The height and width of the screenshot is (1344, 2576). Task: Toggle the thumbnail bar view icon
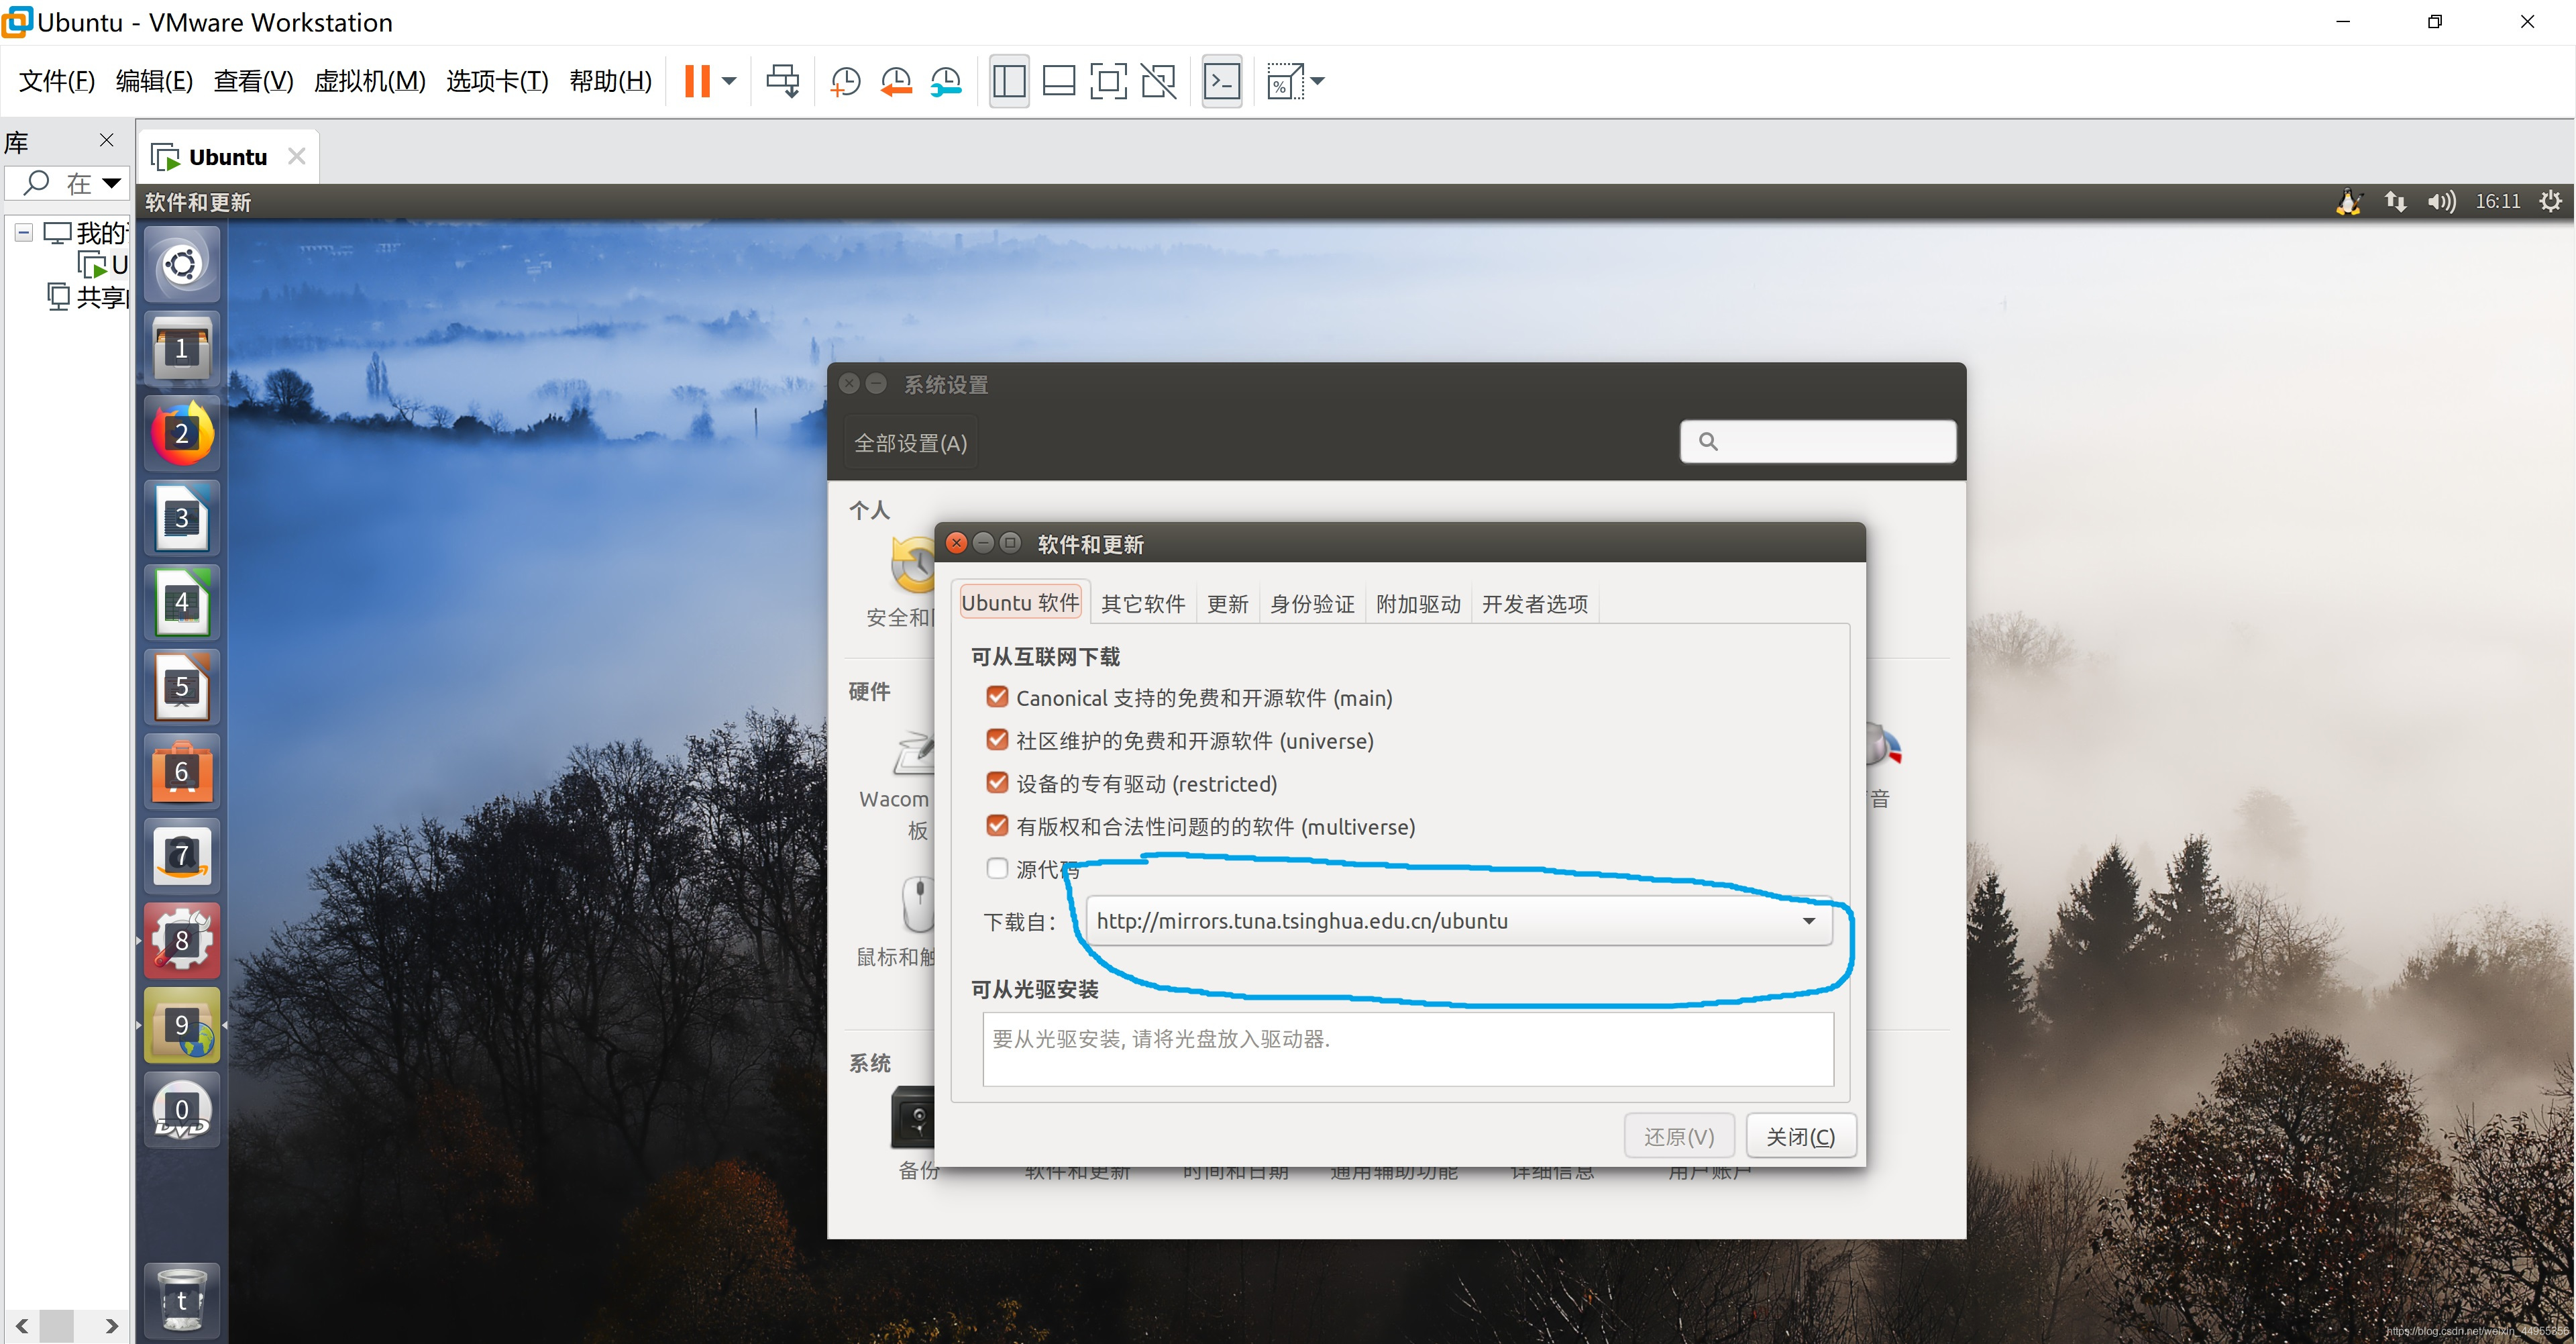[x=1059, y=81]
